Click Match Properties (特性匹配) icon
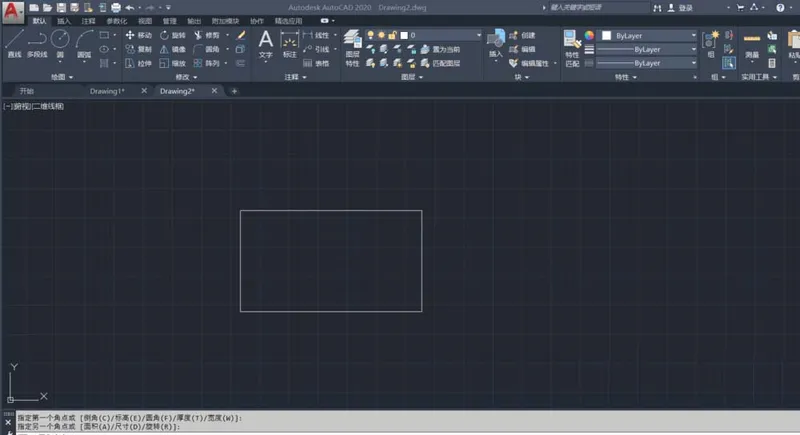The image size is (800, 435). (572, 48)
